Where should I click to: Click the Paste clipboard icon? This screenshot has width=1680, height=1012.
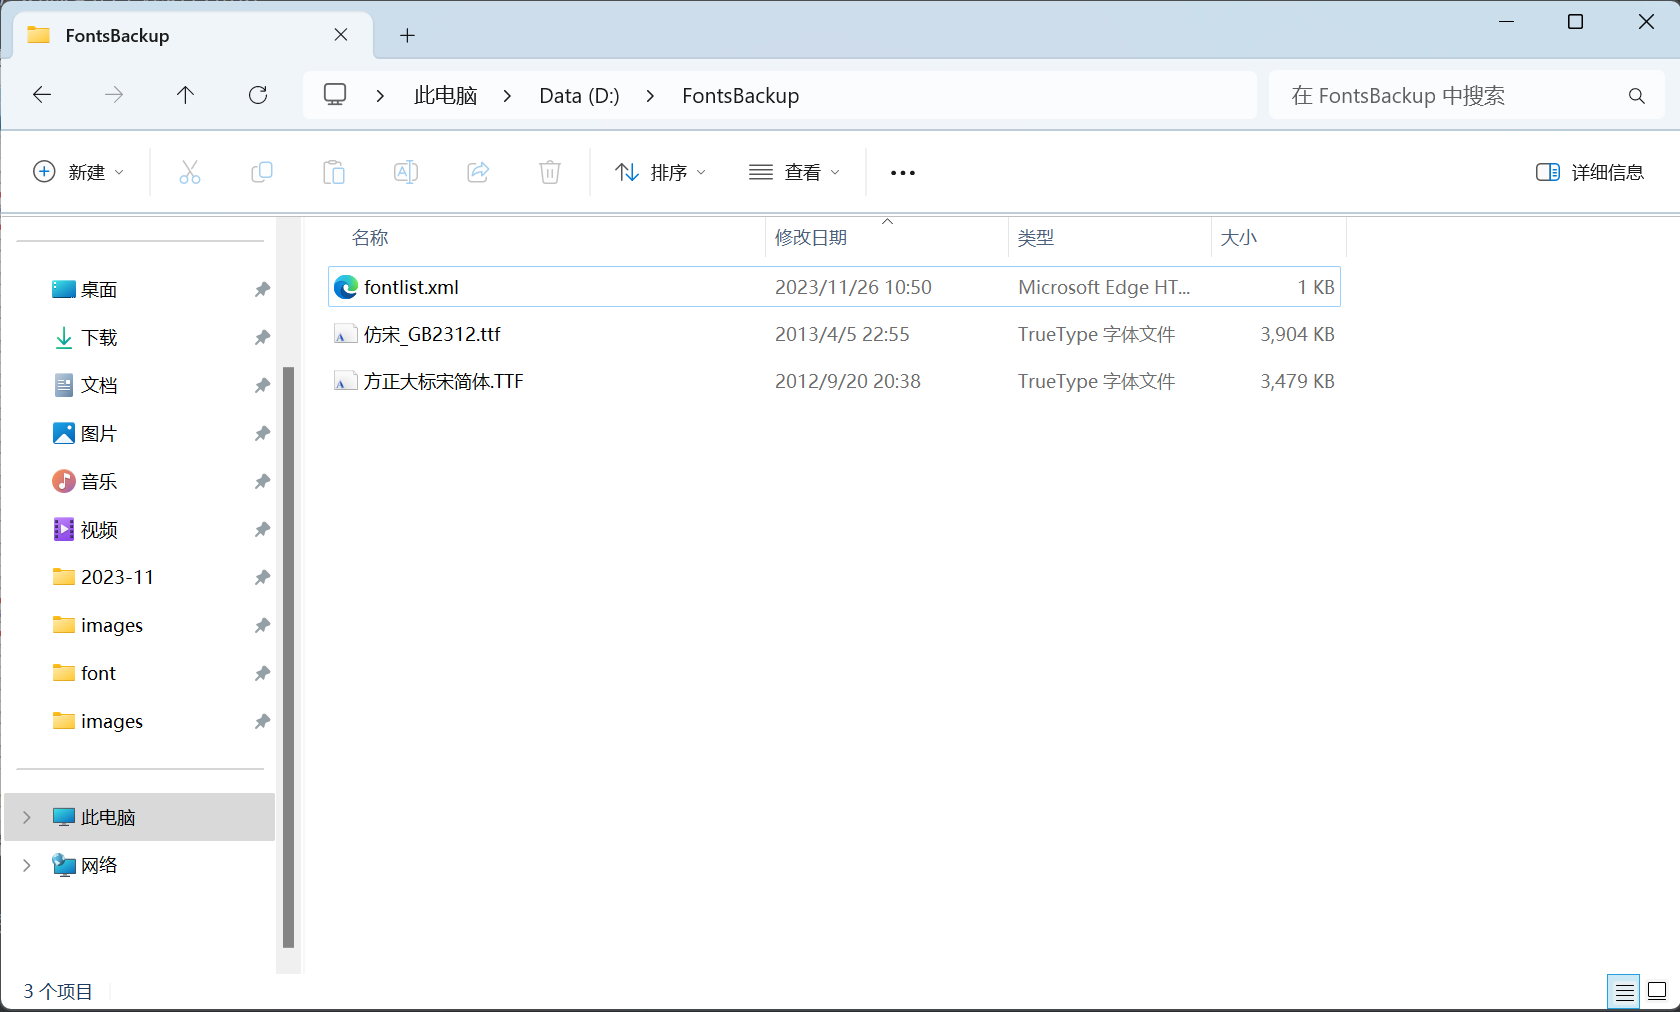click(x=334, y=172)
